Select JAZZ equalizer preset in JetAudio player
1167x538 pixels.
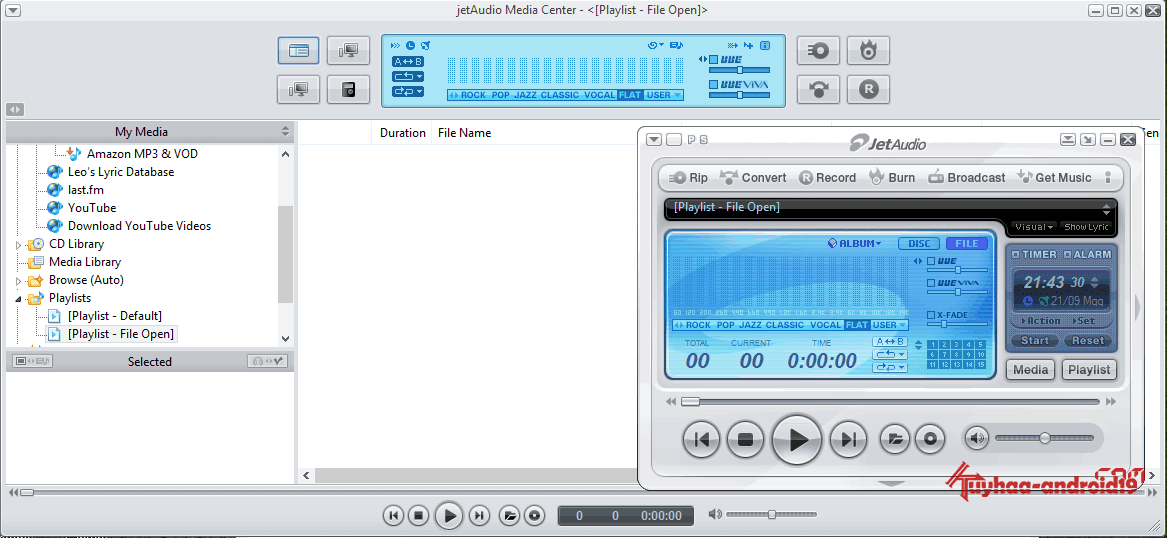coord(751,325)
